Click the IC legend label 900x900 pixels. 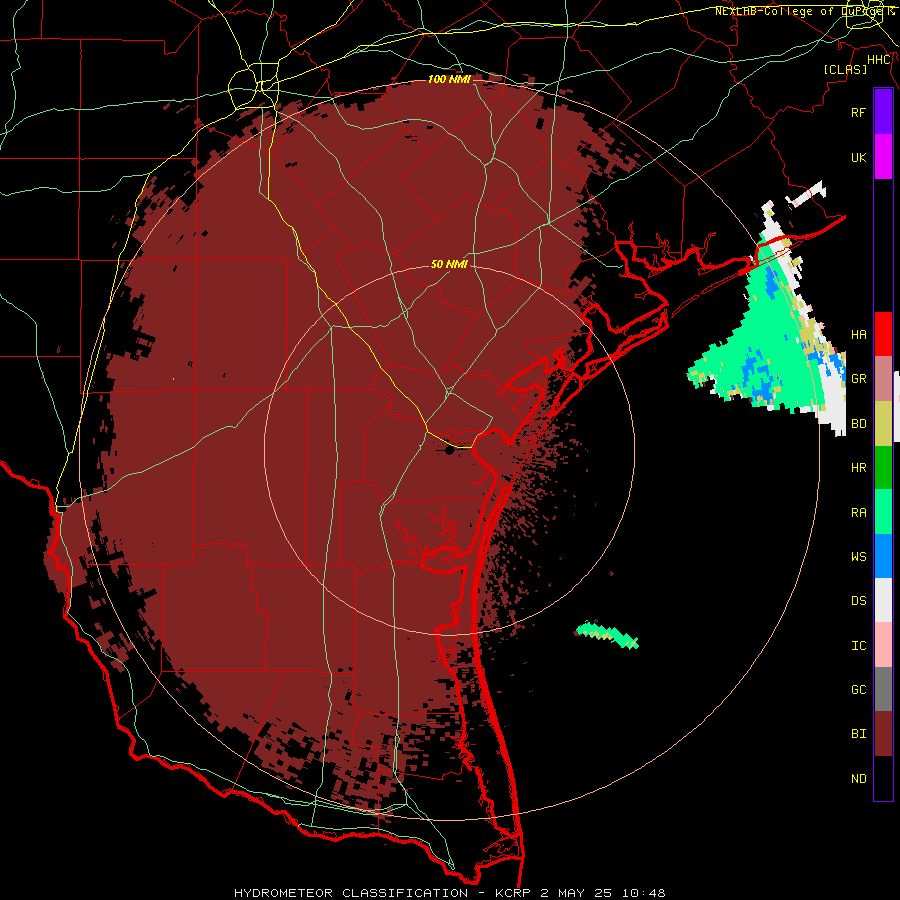[x=858, y=646]
